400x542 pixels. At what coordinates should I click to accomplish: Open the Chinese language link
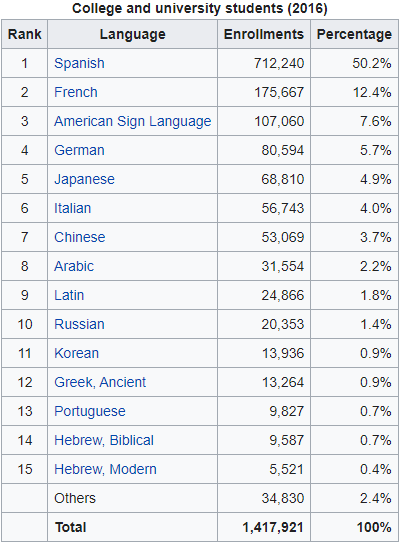click(80, 237)
